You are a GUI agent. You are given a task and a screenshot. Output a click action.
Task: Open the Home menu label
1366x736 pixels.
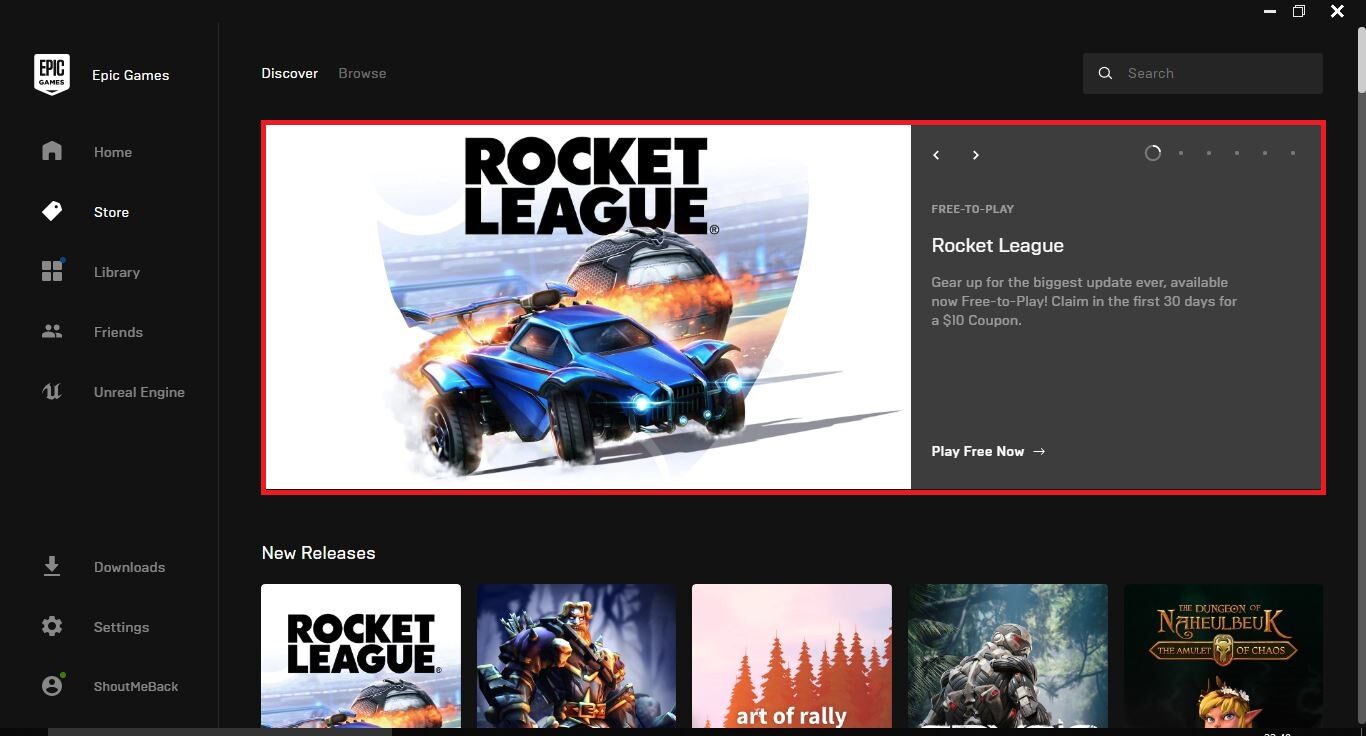[x=113, y=152]
